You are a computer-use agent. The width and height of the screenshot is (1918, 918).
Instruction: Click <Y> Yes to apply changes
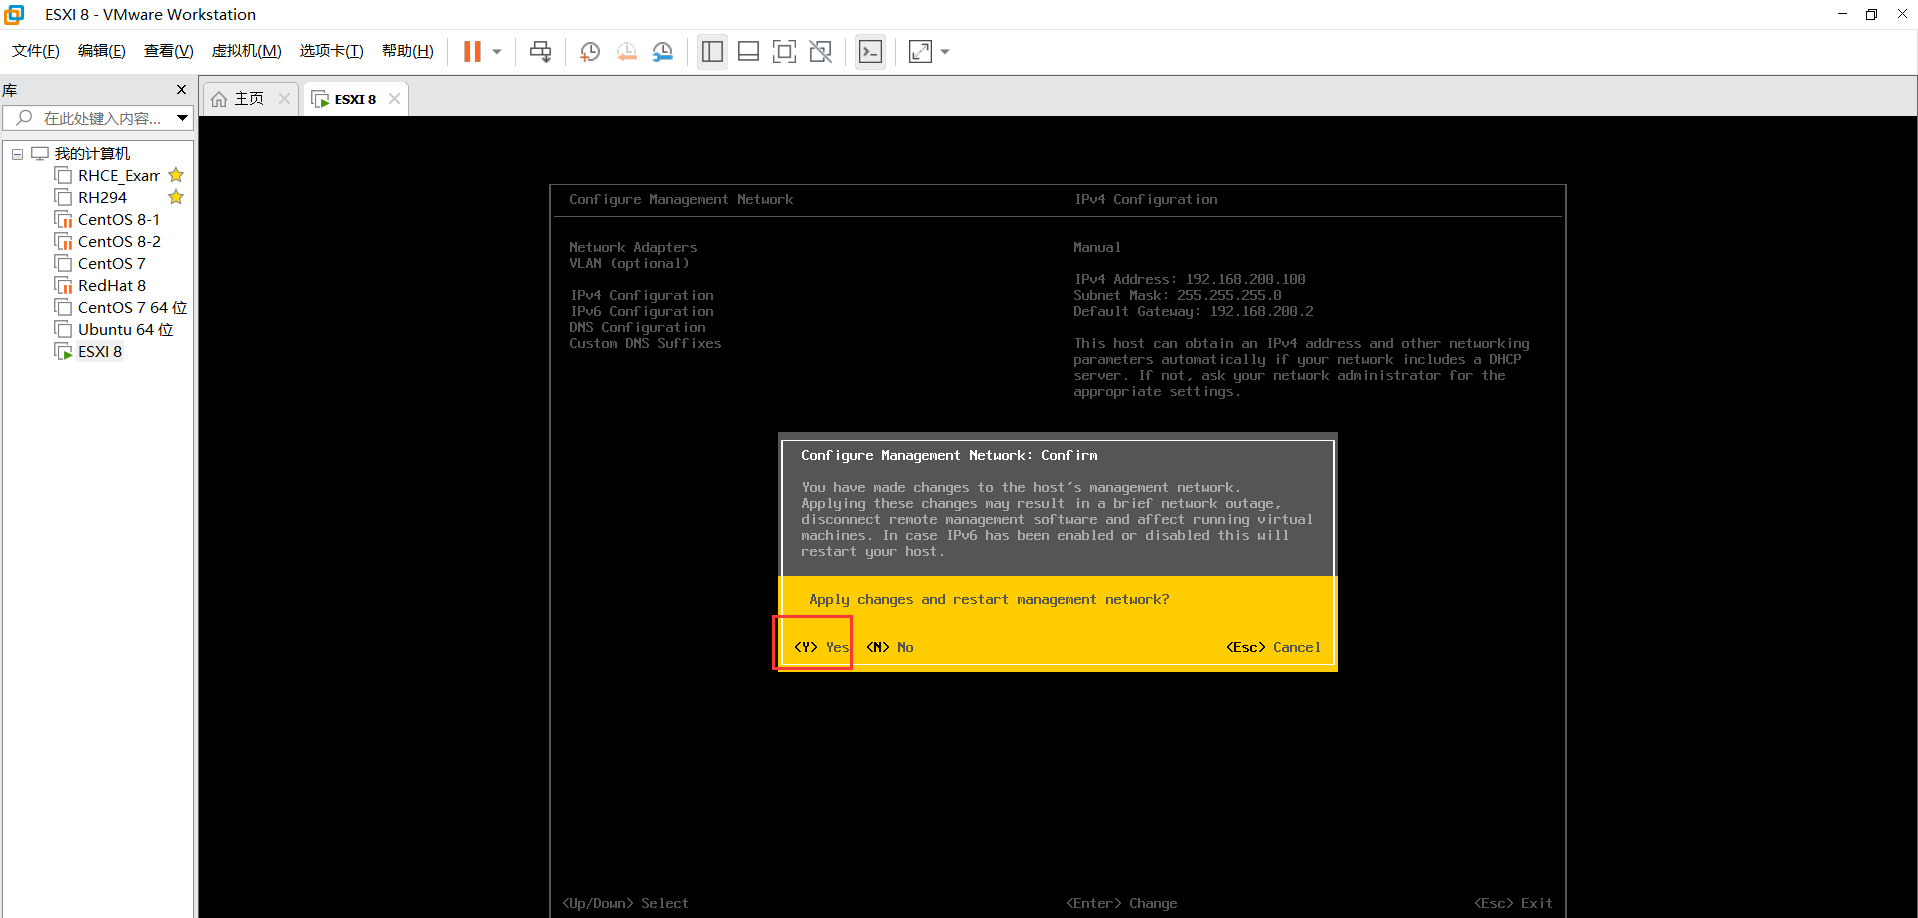821,647
